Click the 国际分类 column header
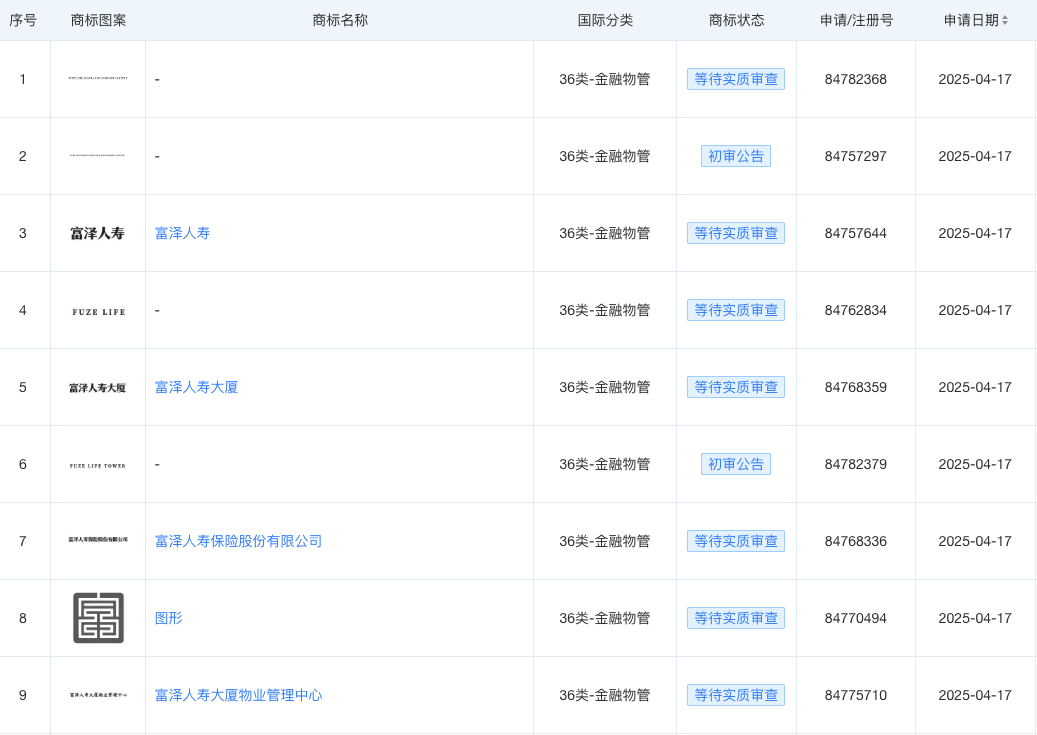 click(605, 20)
